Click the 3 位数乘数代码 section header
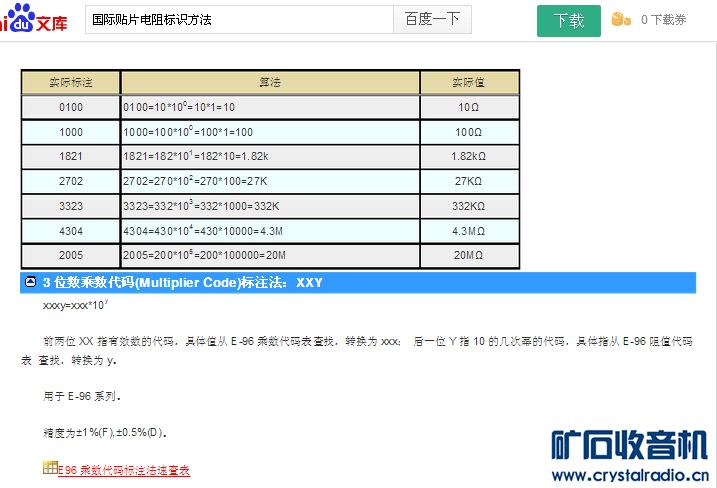Viewport: 717px width, 488px height. click(358, 282)
